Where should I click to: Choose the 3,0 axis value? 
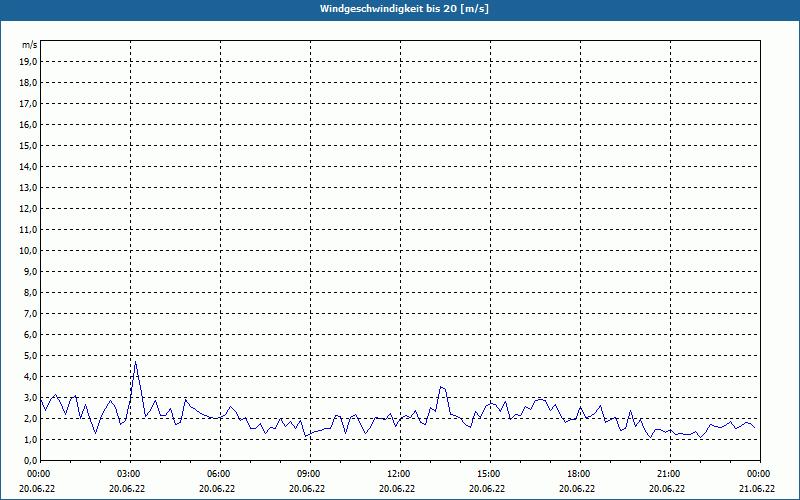point(31,397)
